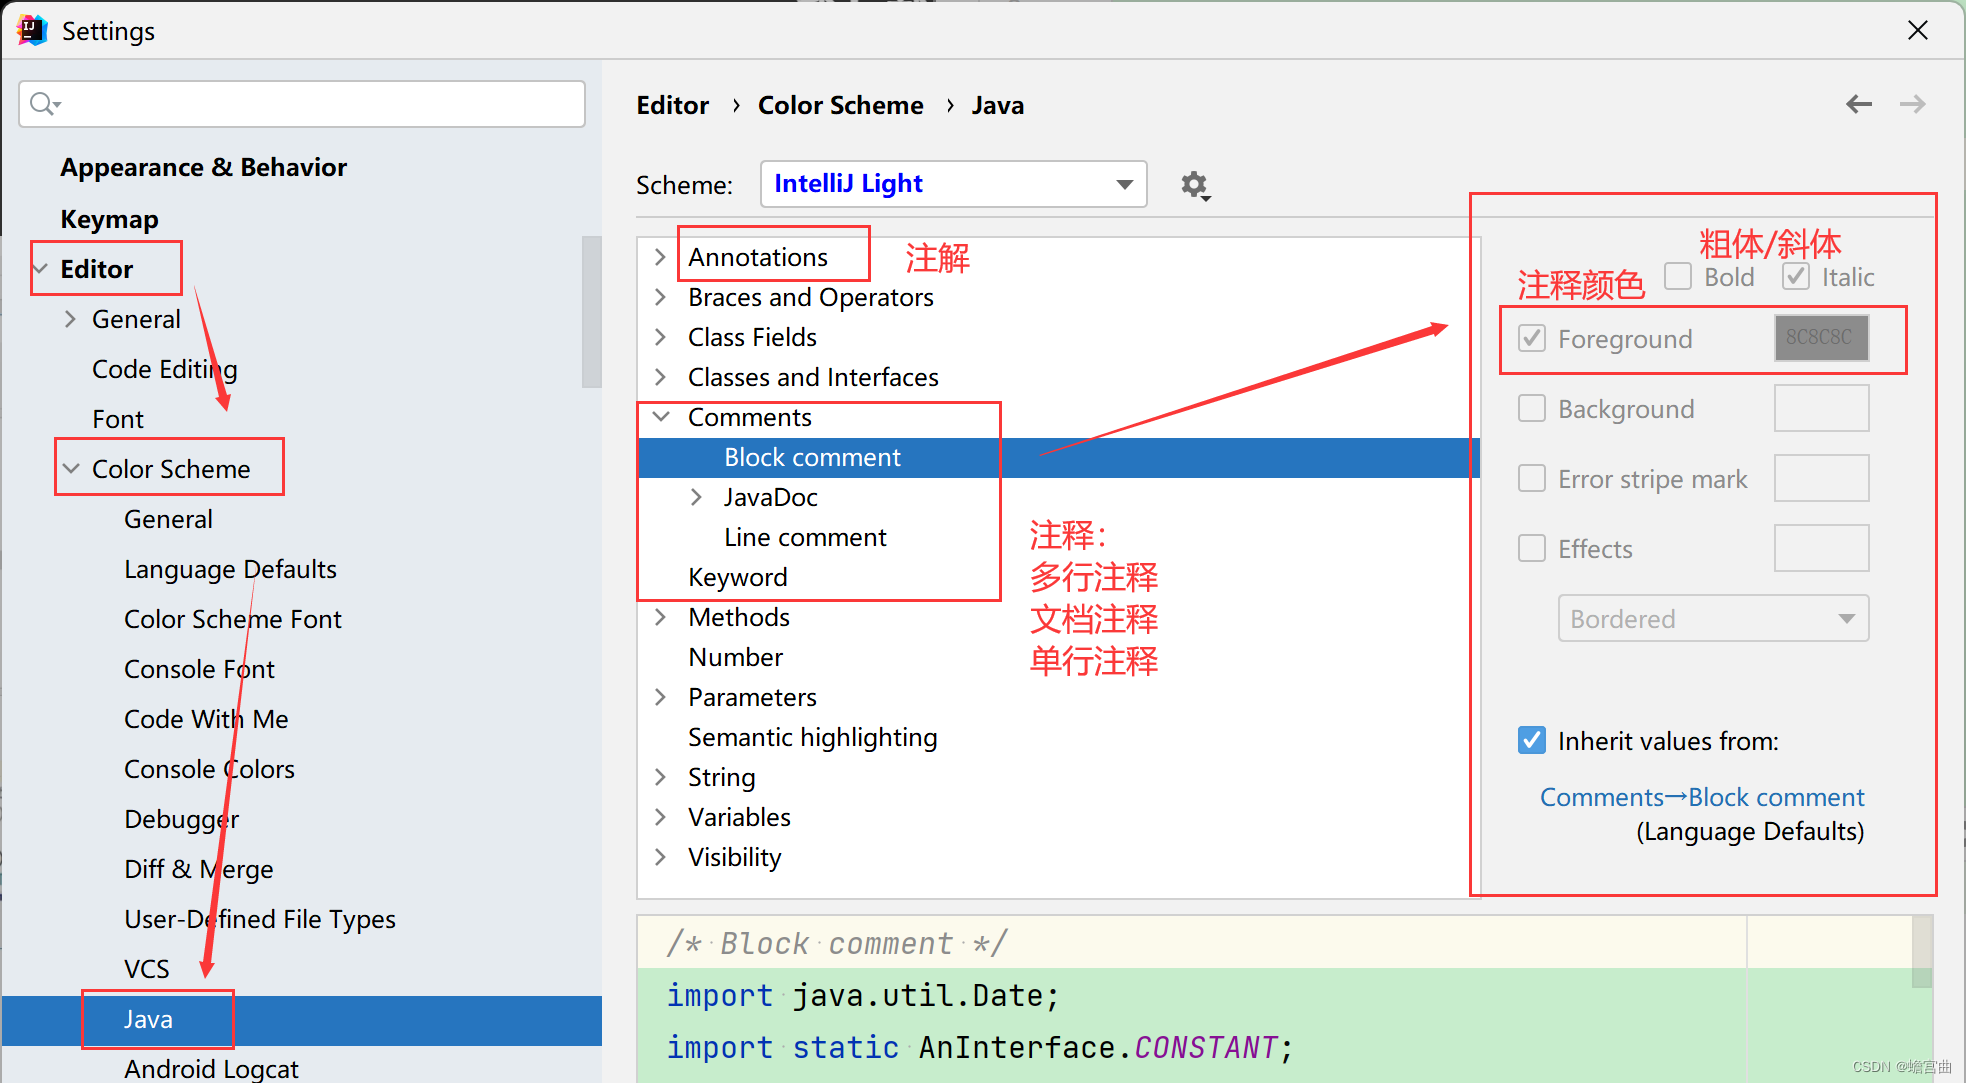Select Java in the sidebar
Image resolution: width=1966 pixels, height=1083 pixels.
(302, 1020)
